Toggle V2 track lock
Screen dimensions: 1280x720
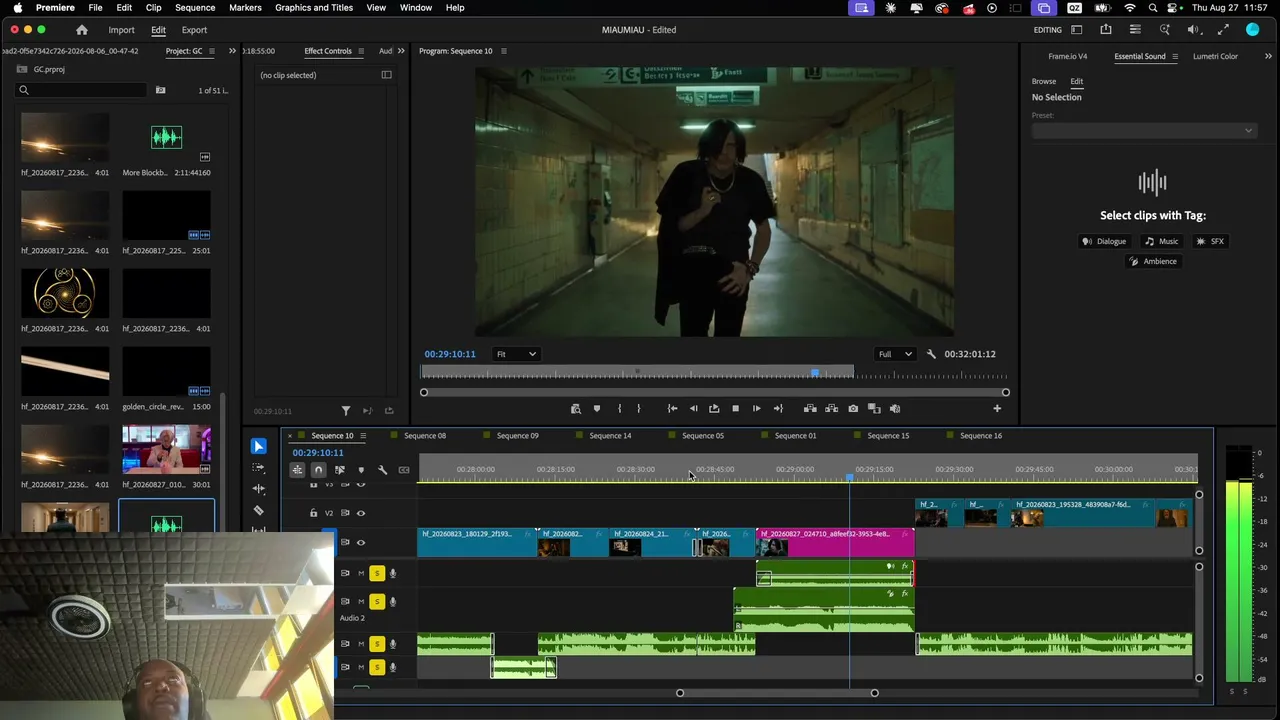pyautogui.click(x=314, y=513)
